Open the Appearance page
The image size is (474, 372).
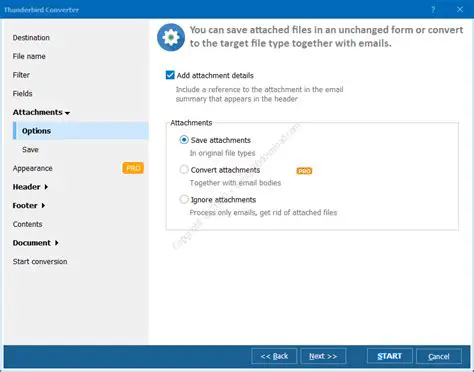(x=32, y=168)
